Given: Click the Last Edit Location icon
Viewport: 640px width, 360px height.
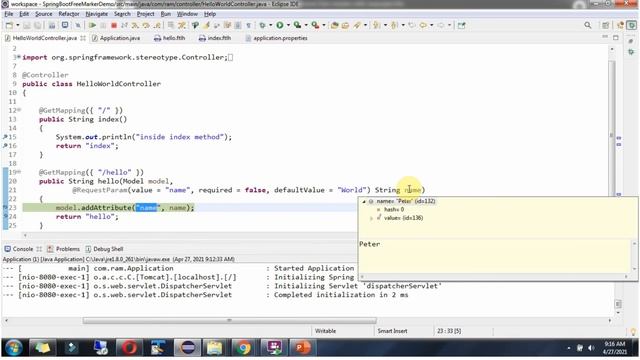Looking at the screenshot, I should [x=411, y=25].
